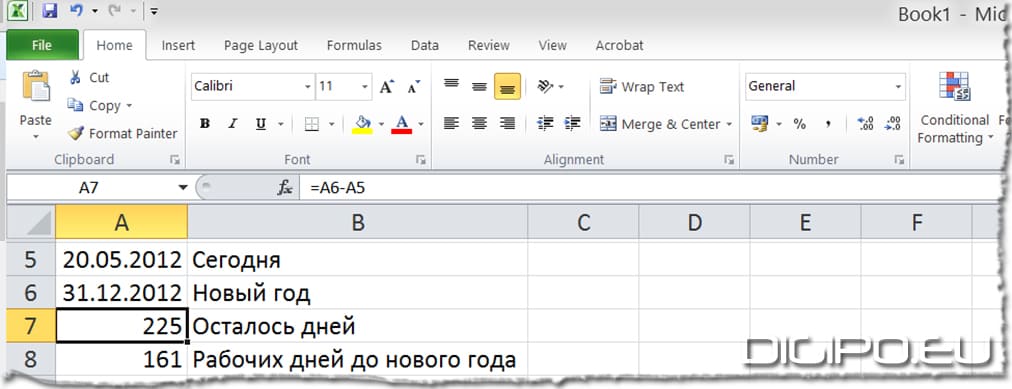Increase font size with Grow Font
1012x389 pixels.
click(x=387, y=86)
